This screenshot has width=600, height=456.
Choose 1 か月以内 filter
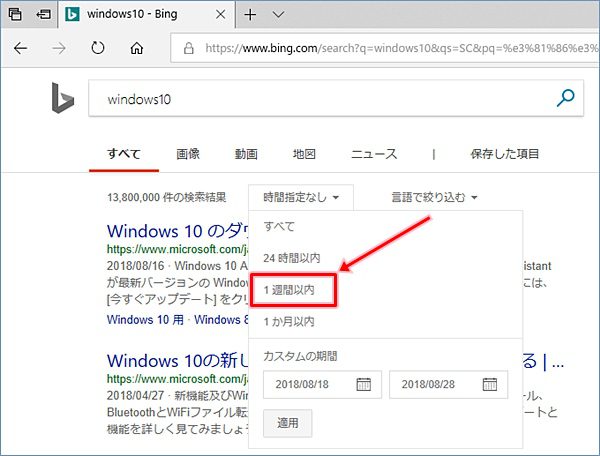click(289, 322)
